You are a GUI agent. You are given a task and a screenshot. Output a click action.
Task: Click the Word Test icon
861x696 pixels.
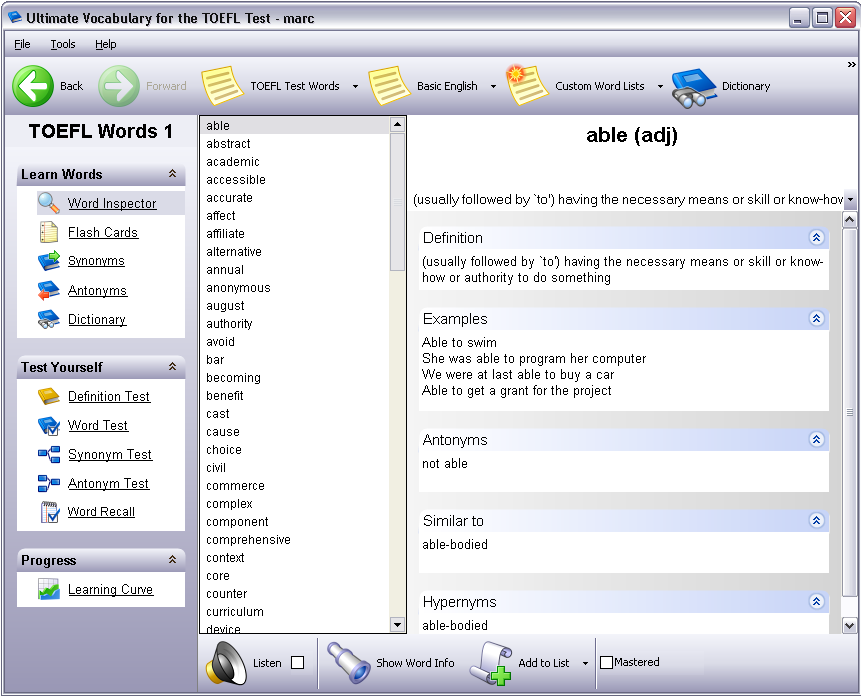click(49, 425)
